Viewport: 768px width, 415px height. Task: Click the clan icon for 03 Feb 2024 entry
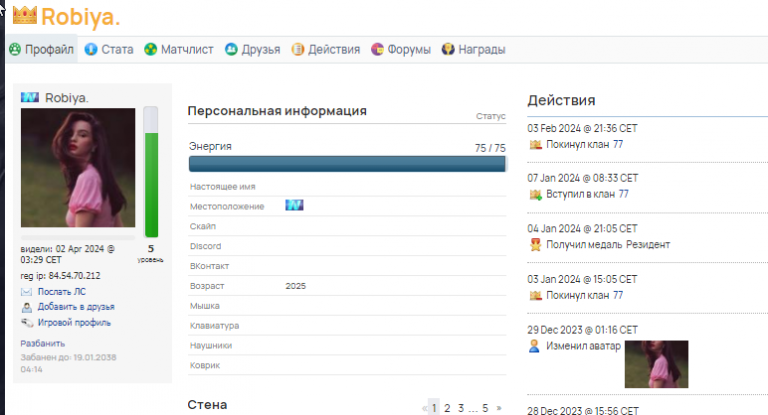pyautogui.click(x=535, y=145)
